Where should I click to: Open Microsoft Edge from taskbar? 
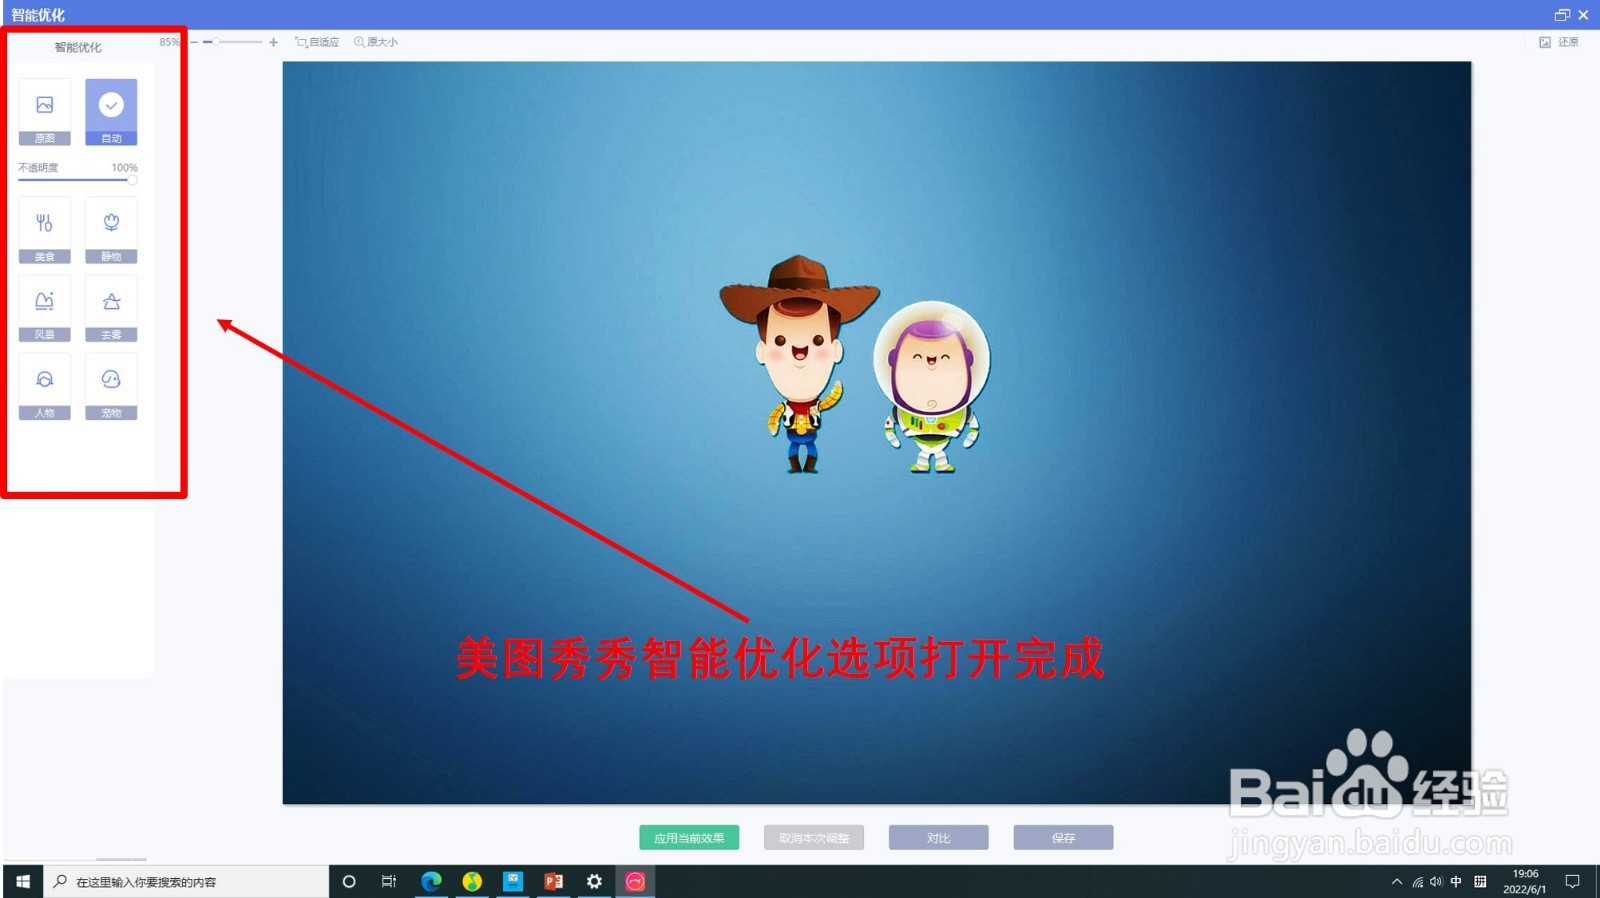tap(431, 881)
